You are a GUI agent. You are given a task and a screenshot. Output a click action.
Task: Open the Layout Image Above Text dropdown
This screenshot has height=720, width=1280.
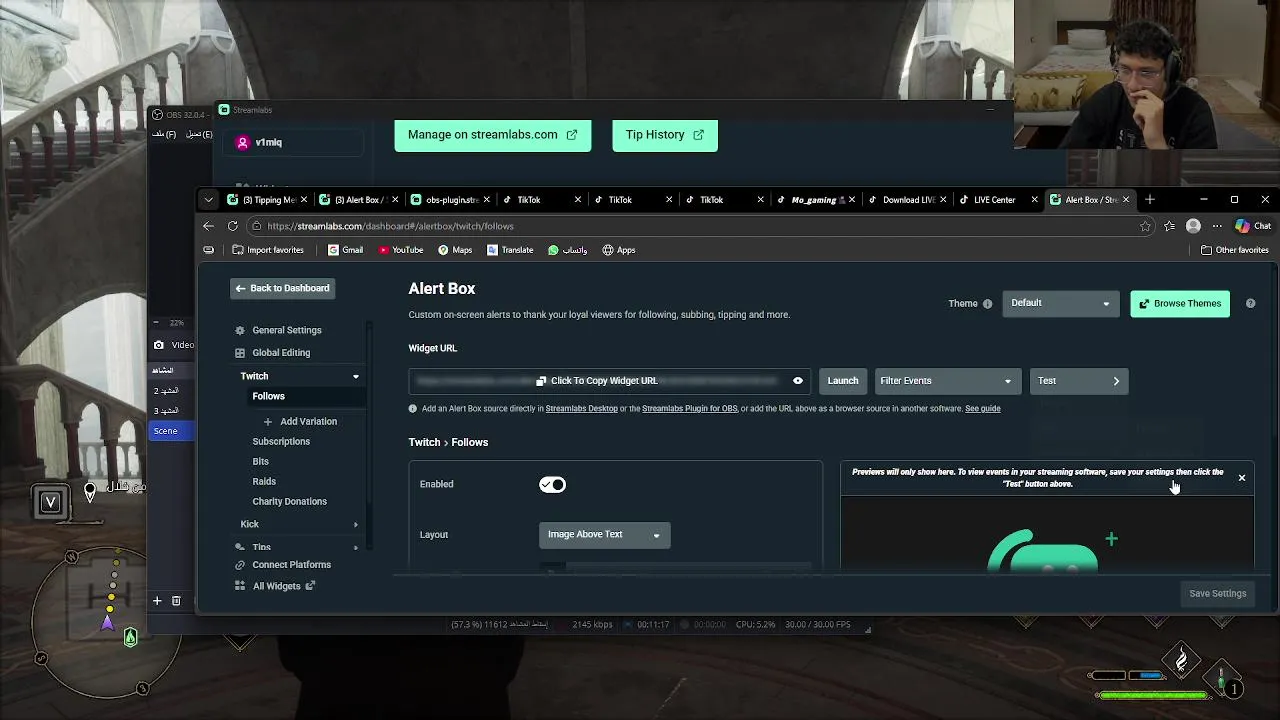(604, 535)
